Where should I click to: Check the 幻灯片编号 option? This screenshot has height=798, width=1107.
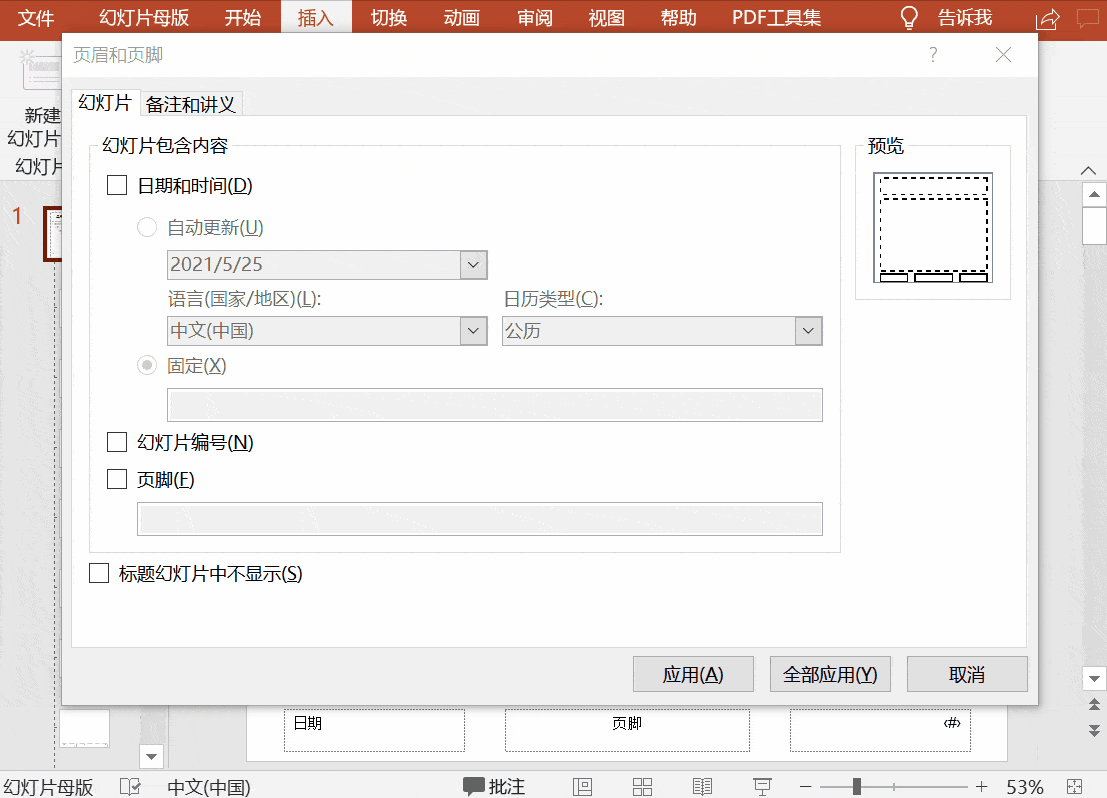[x=116, y=441]
